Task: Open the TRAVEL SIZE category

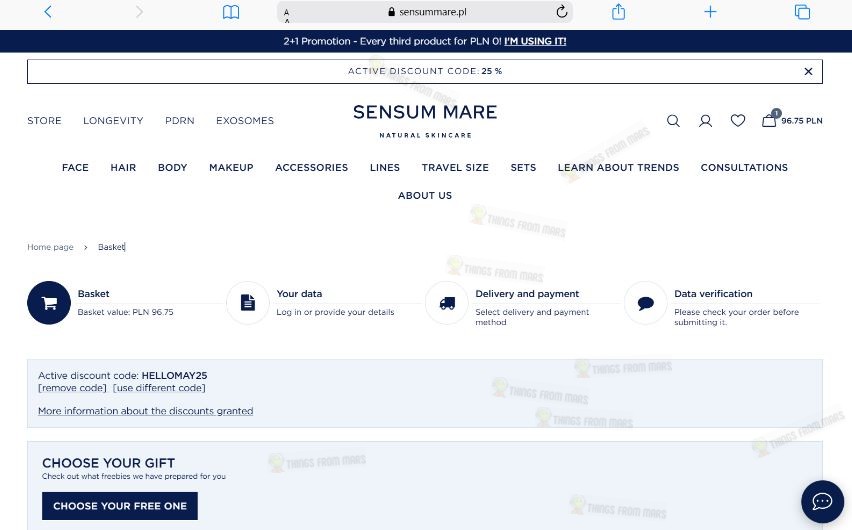Action: pos(455,167)
